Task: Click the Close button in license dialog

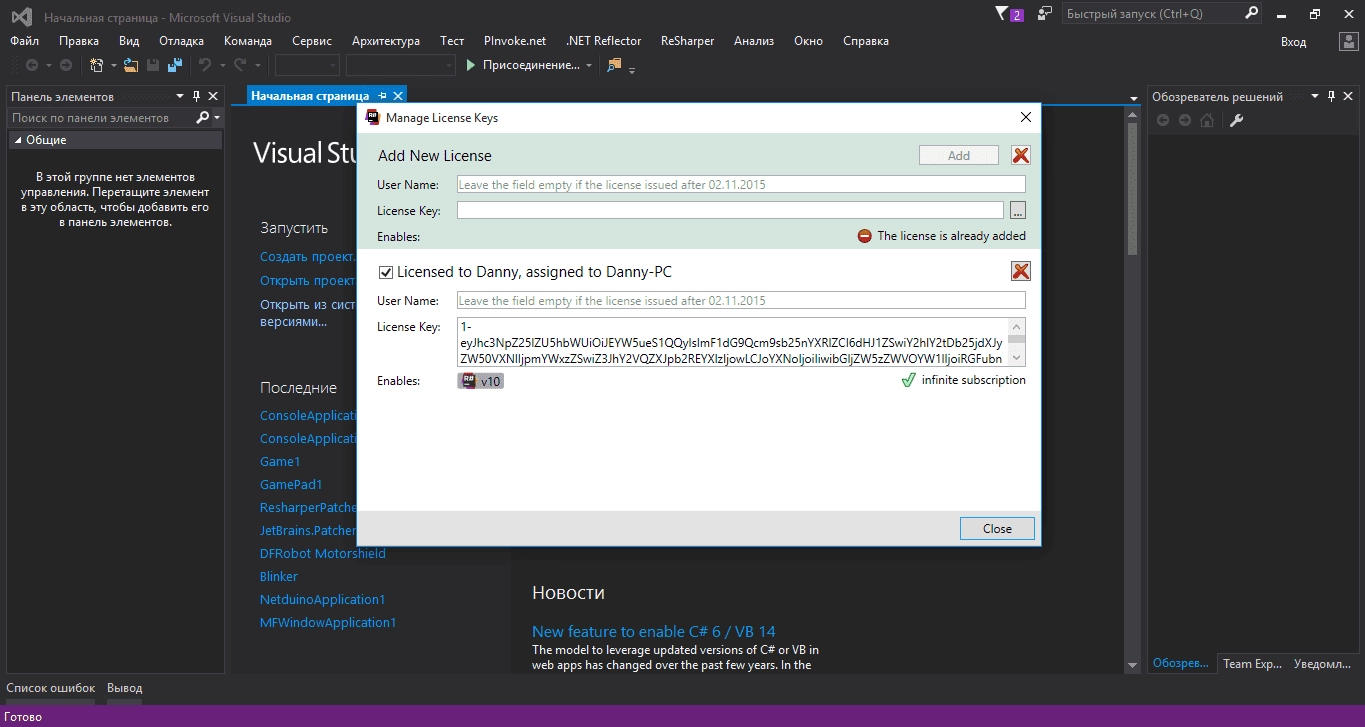Action: pyautogui.click(x=997, y=529)
